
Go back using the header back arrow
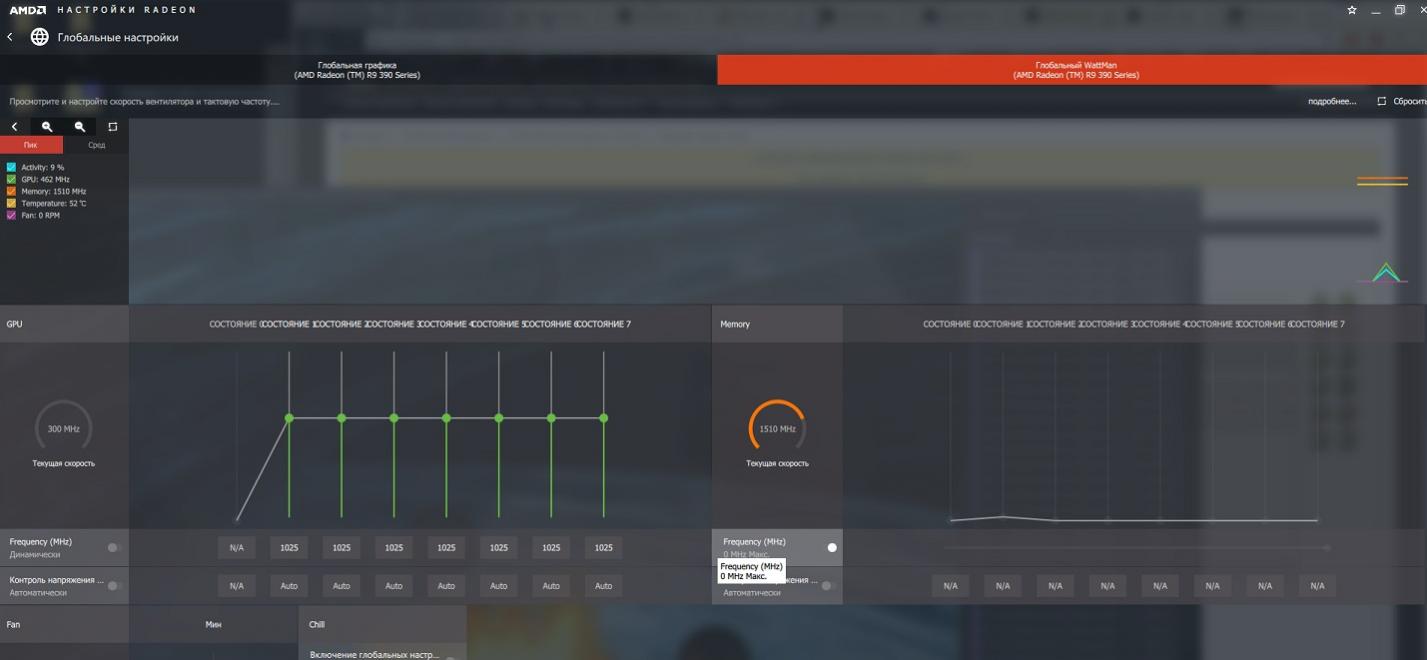click(10, 37)
